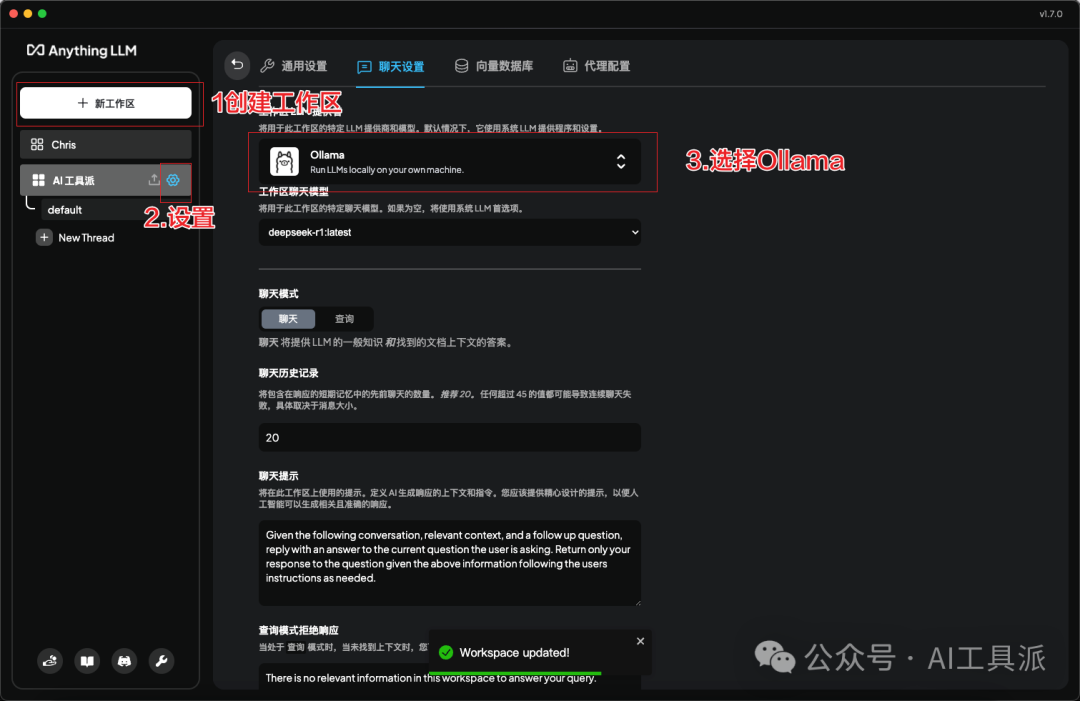Expand the Ollama LLM provider selector
The image size is (1080, 701).
coord(450,162)
